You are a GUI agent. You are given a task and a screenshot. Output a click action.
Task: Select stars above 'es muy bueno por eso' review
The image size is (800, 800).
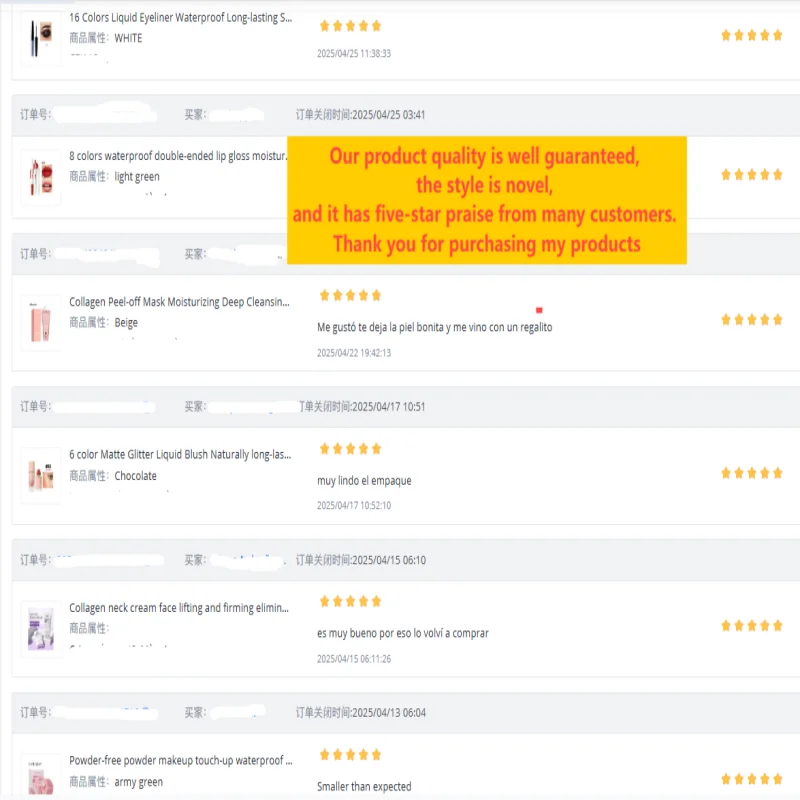coord(350,602)
